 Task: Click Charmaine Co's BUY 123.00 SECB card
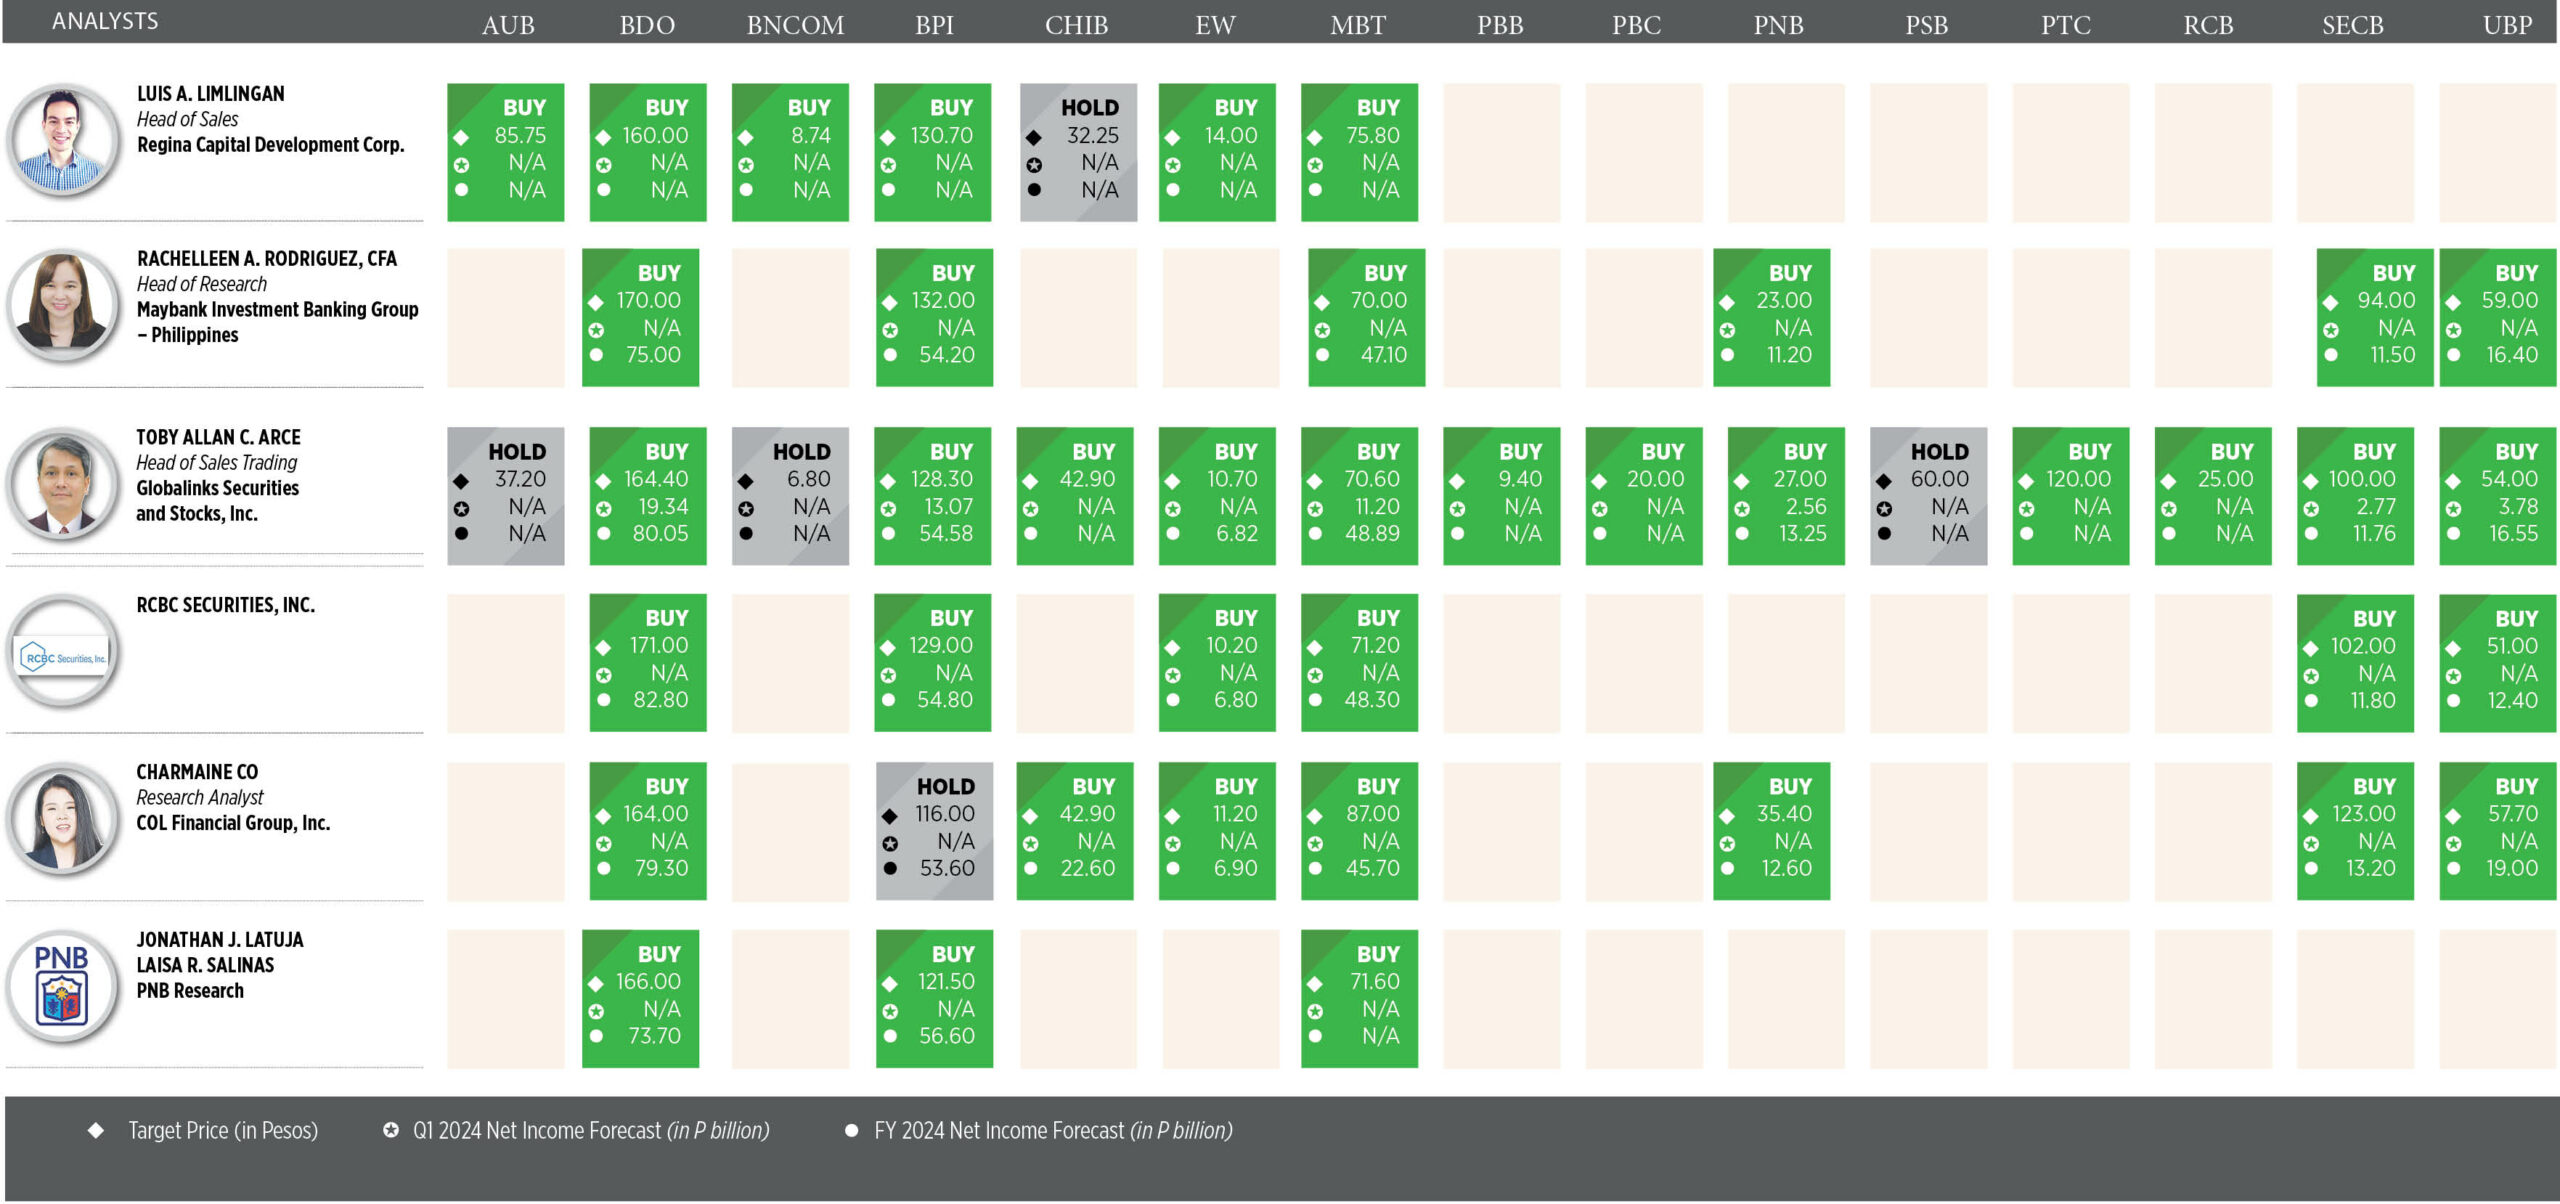(2355, 831)
